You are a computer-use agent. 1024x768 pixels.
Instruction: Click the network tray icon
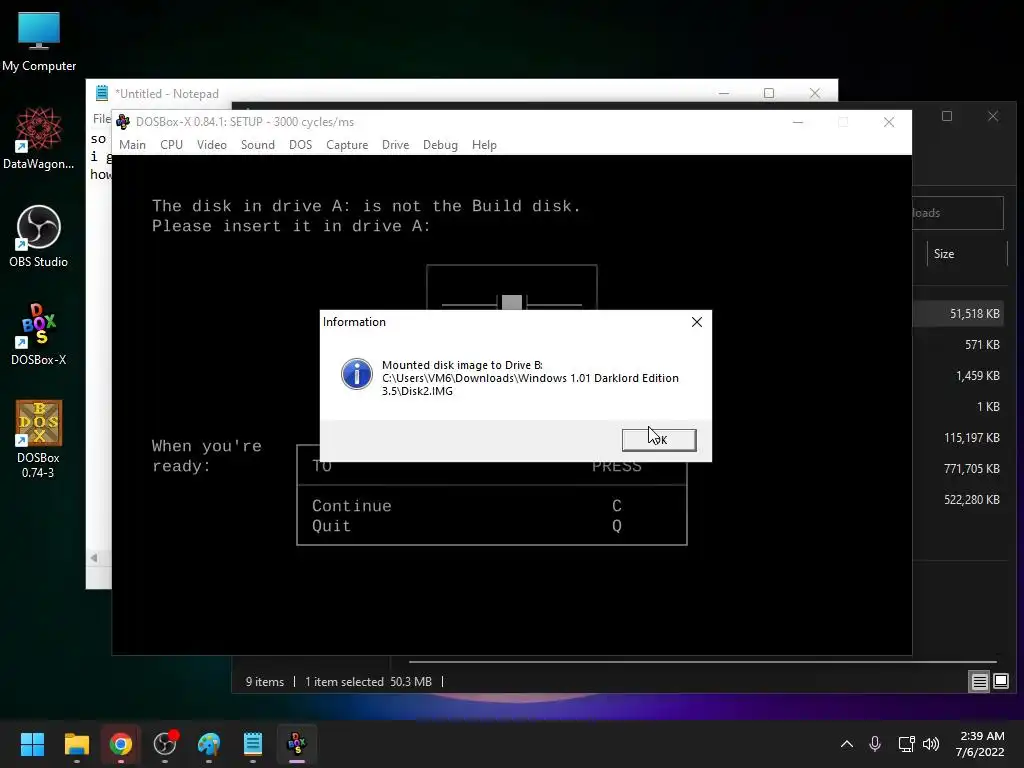(906, 744)
